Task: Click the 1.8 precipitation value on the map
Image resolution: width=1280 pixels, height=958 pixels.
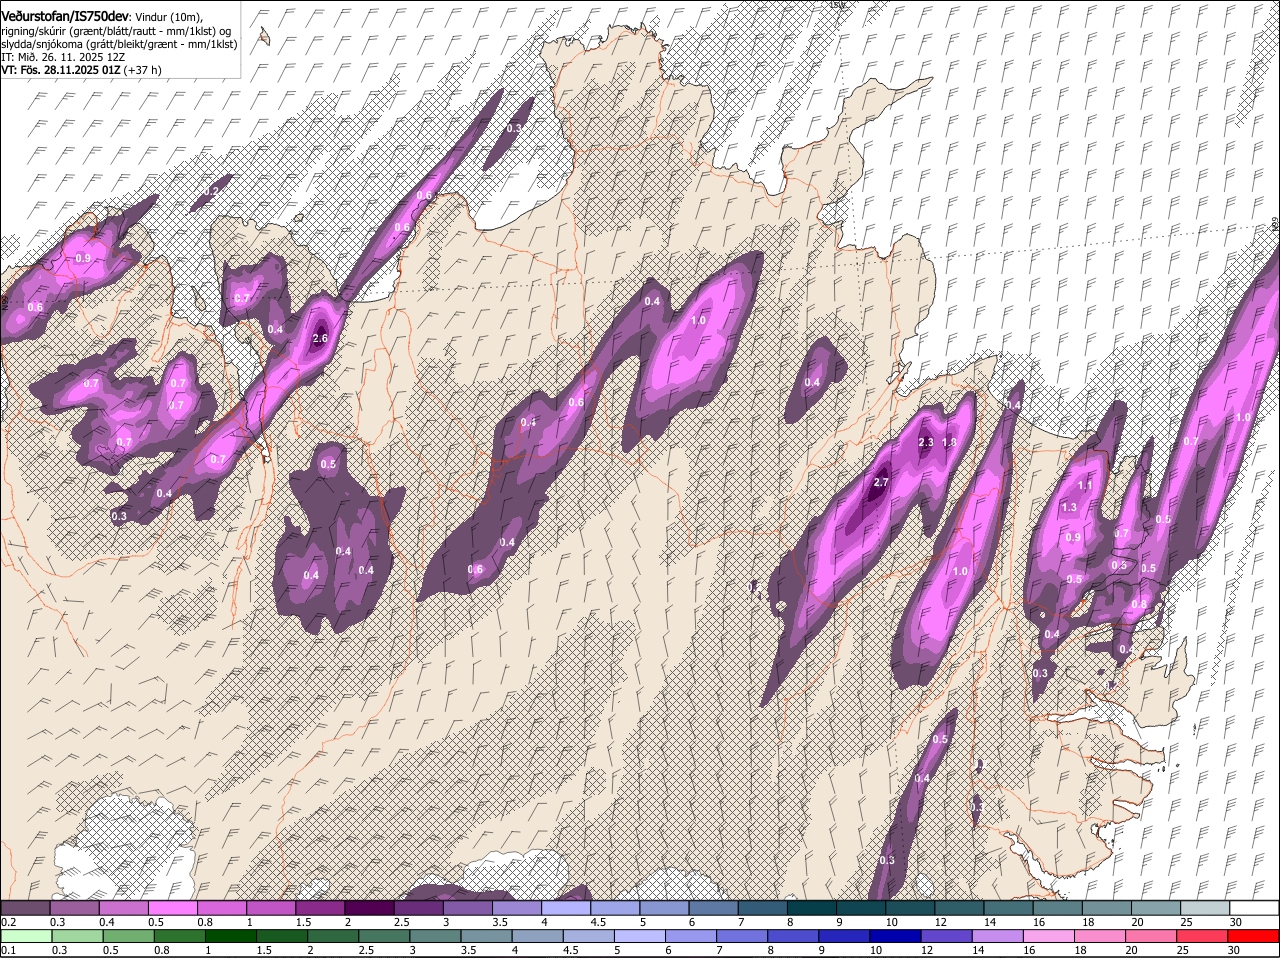Action: coord(950,442)
